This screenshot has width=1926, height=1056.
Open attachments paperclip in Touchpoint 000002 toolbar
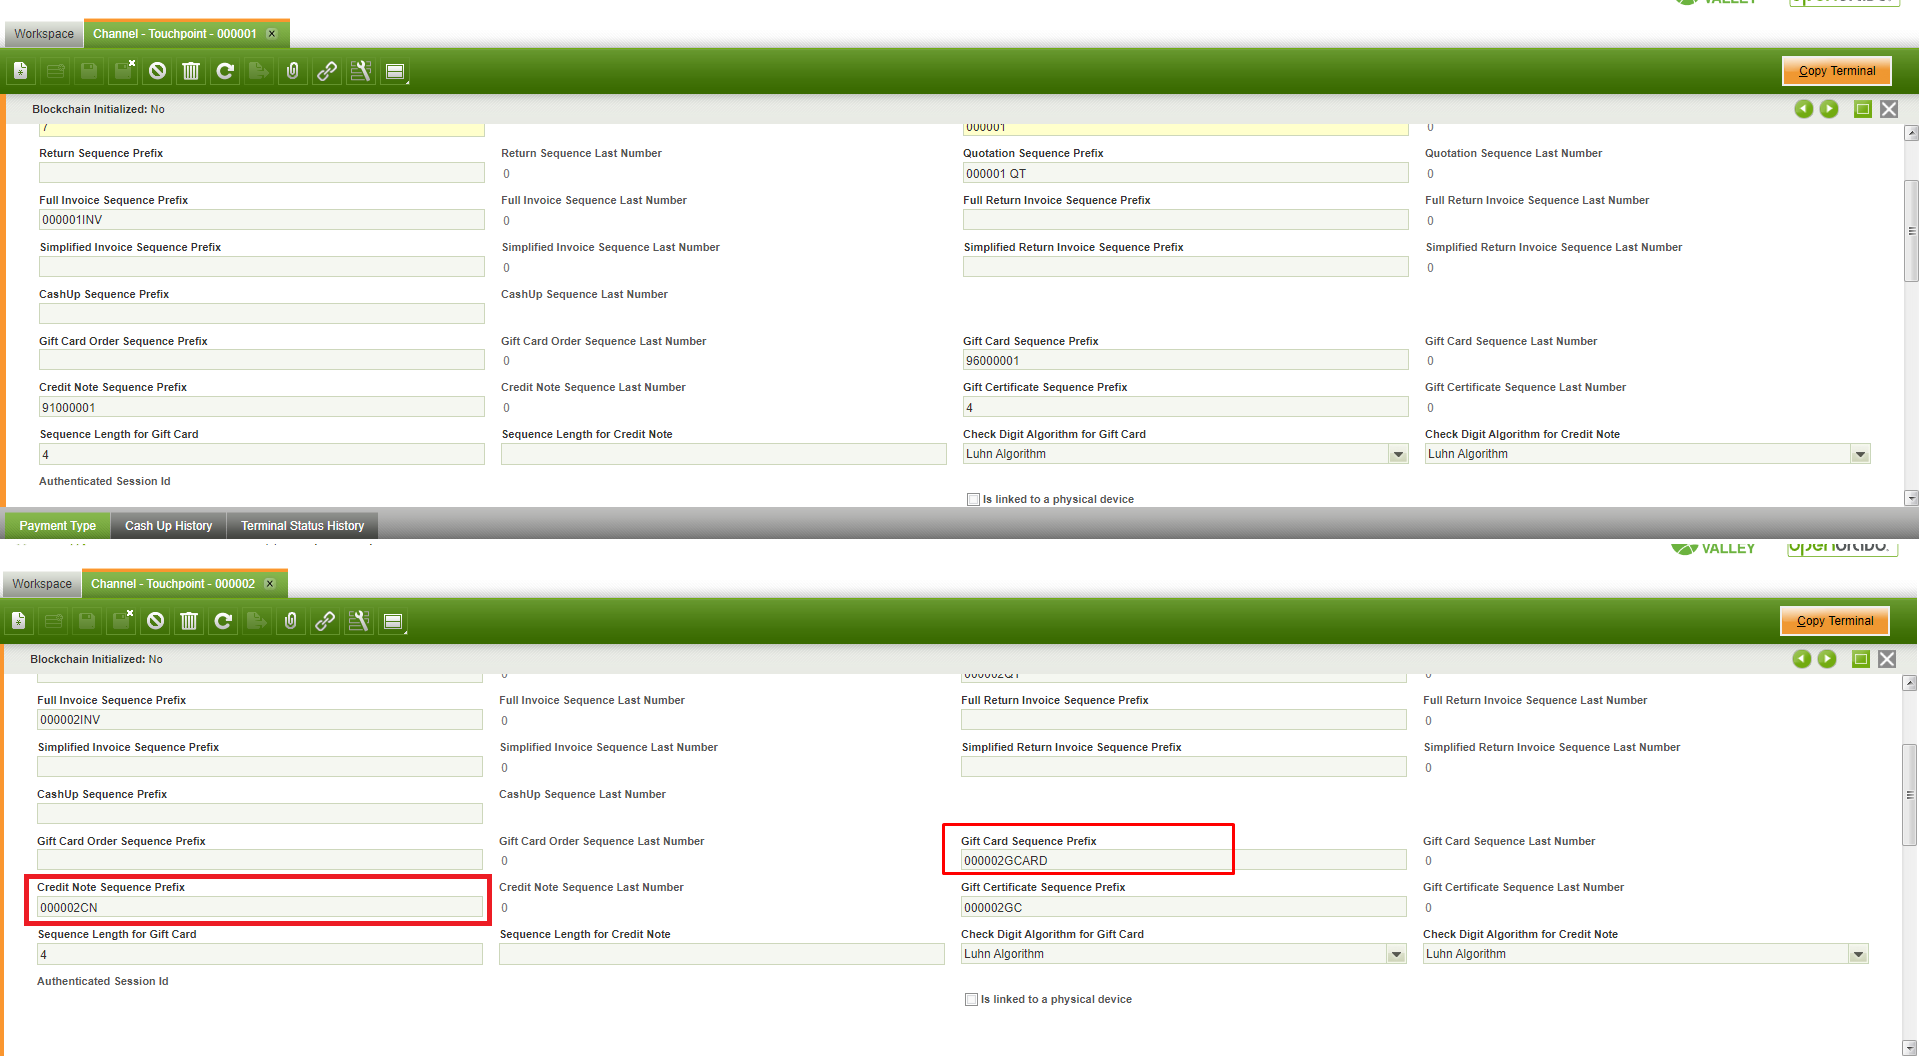click(x=291, y=621)
